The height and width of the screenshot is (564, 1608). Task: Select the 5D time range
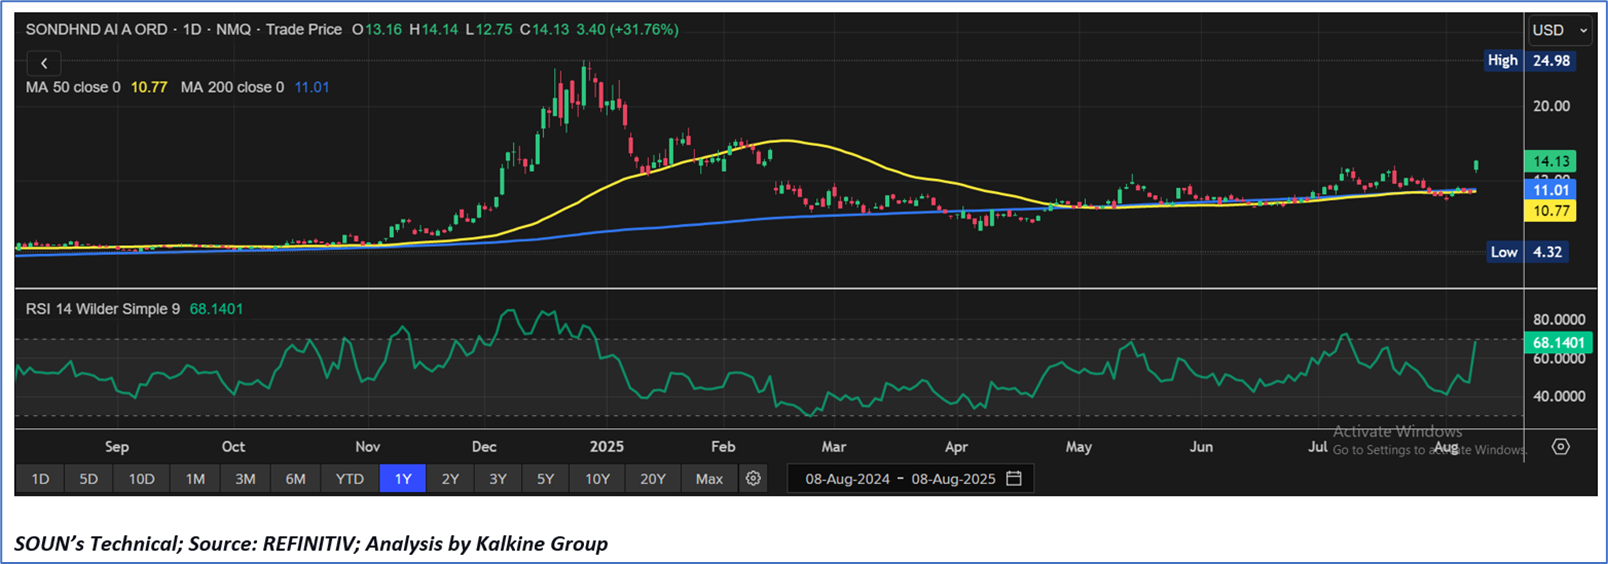(89, 479)
